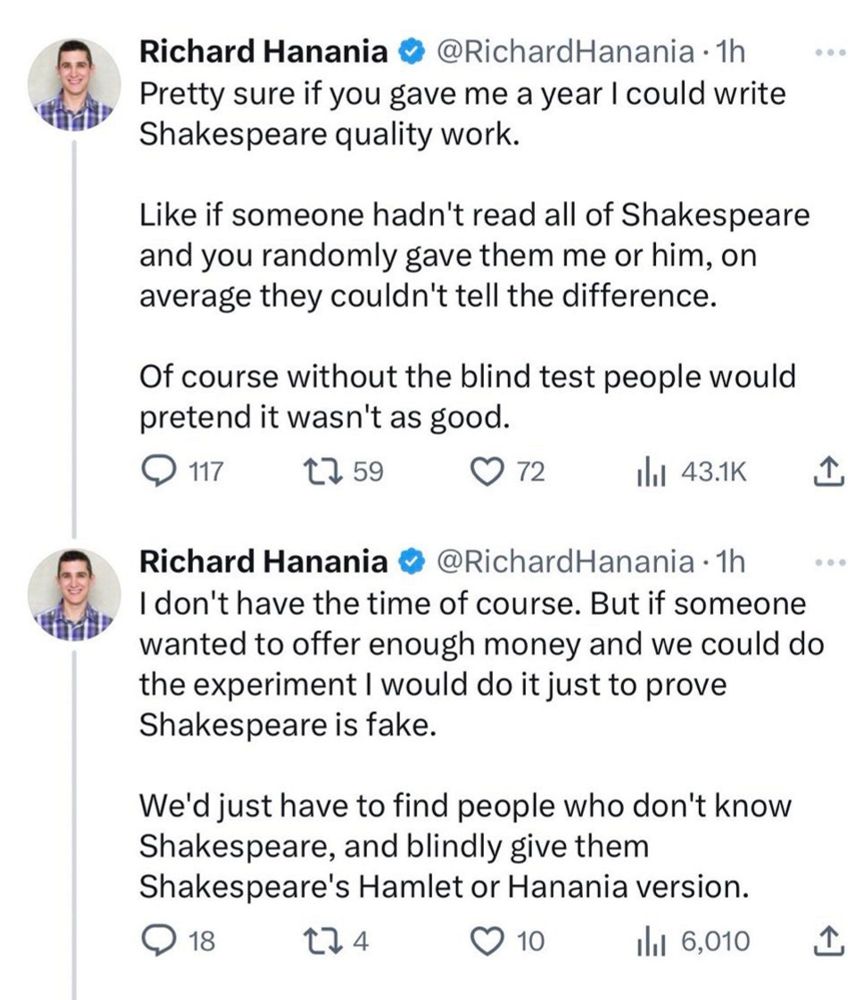
Task: Open the first tweet's 1h timestamp
Action: [x=732, y=50]
